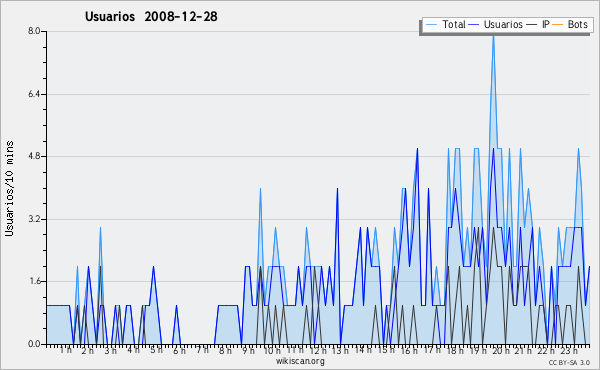Click the 'CC BY-SA 3.0' license text
The height and width of the screenshot is (370, 600).
[569, 363]
